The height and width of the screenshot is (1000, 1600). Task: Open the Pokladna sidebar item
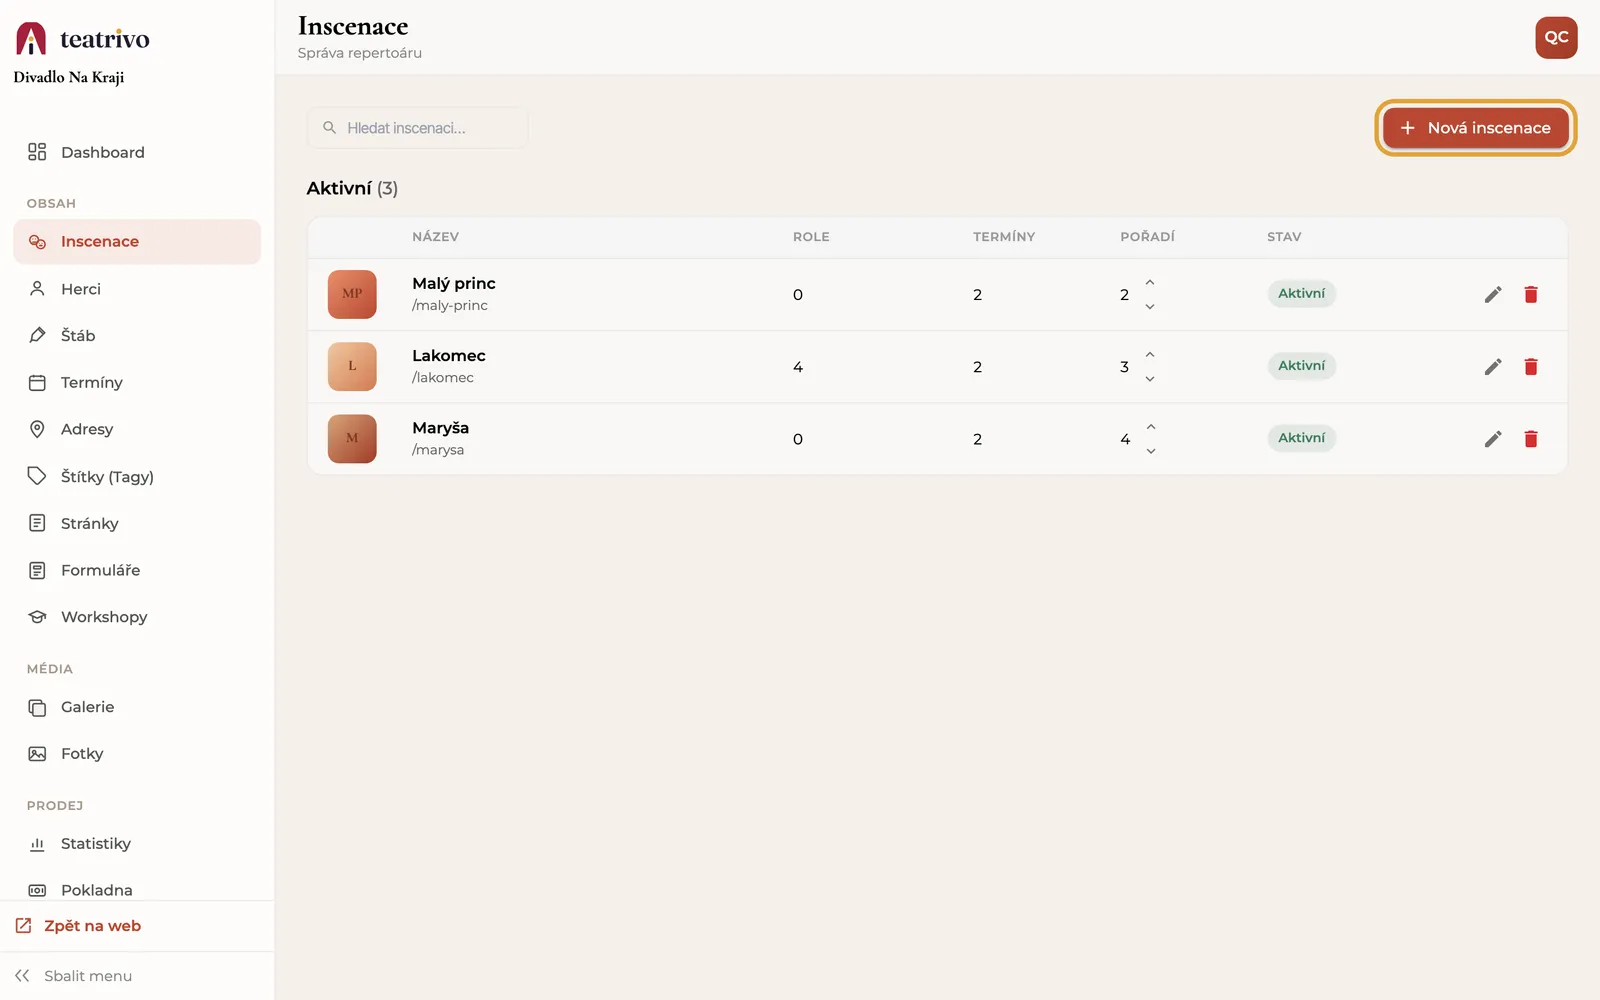click(137, 889)
